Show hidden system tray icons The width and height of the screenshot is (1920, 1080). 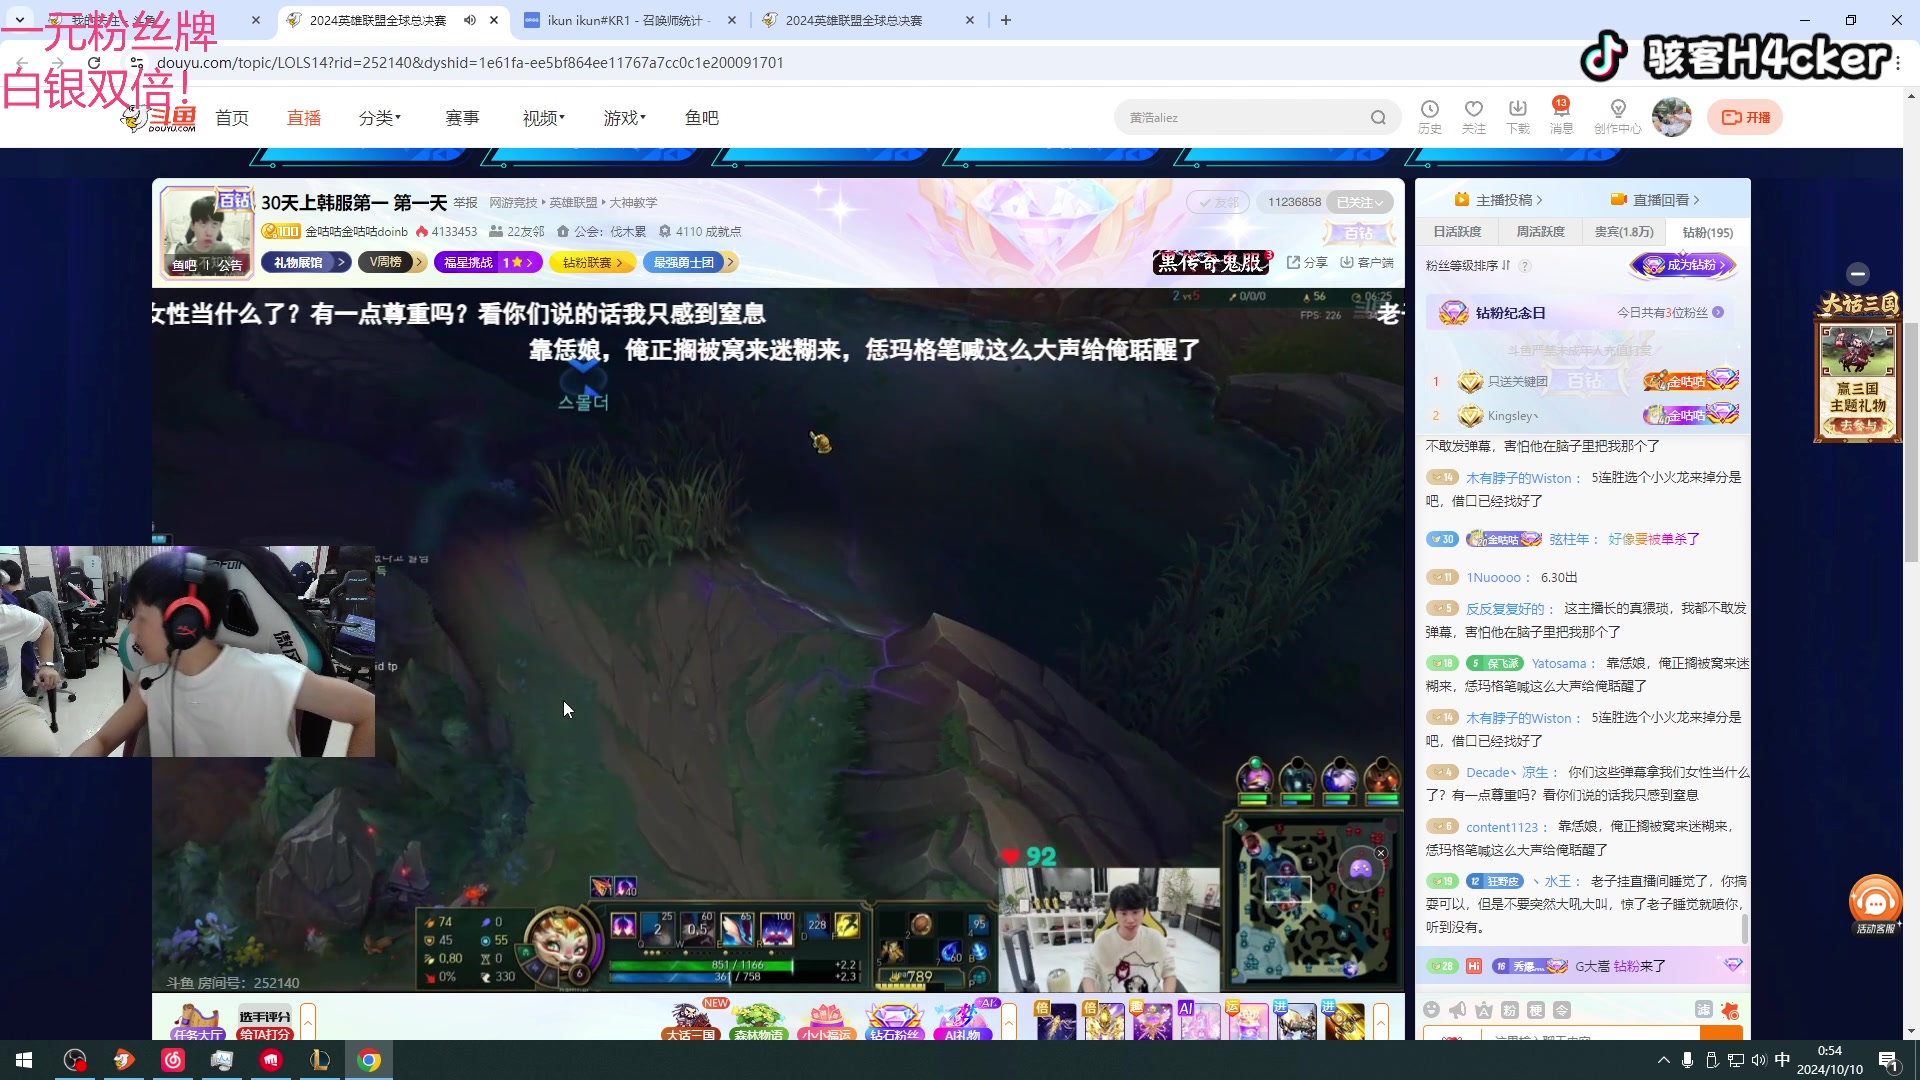1664,1060
